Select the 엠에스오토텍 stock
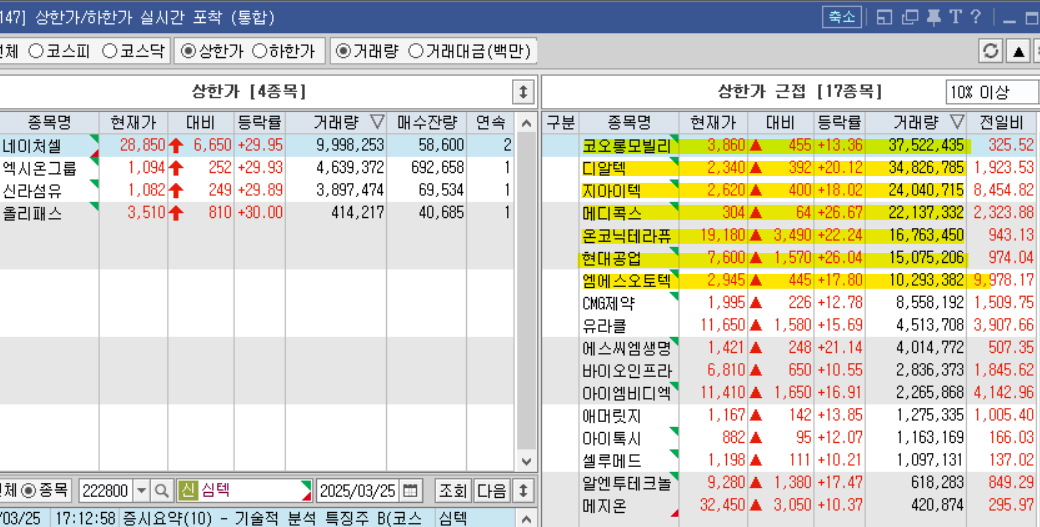 [x=627, y=281]
